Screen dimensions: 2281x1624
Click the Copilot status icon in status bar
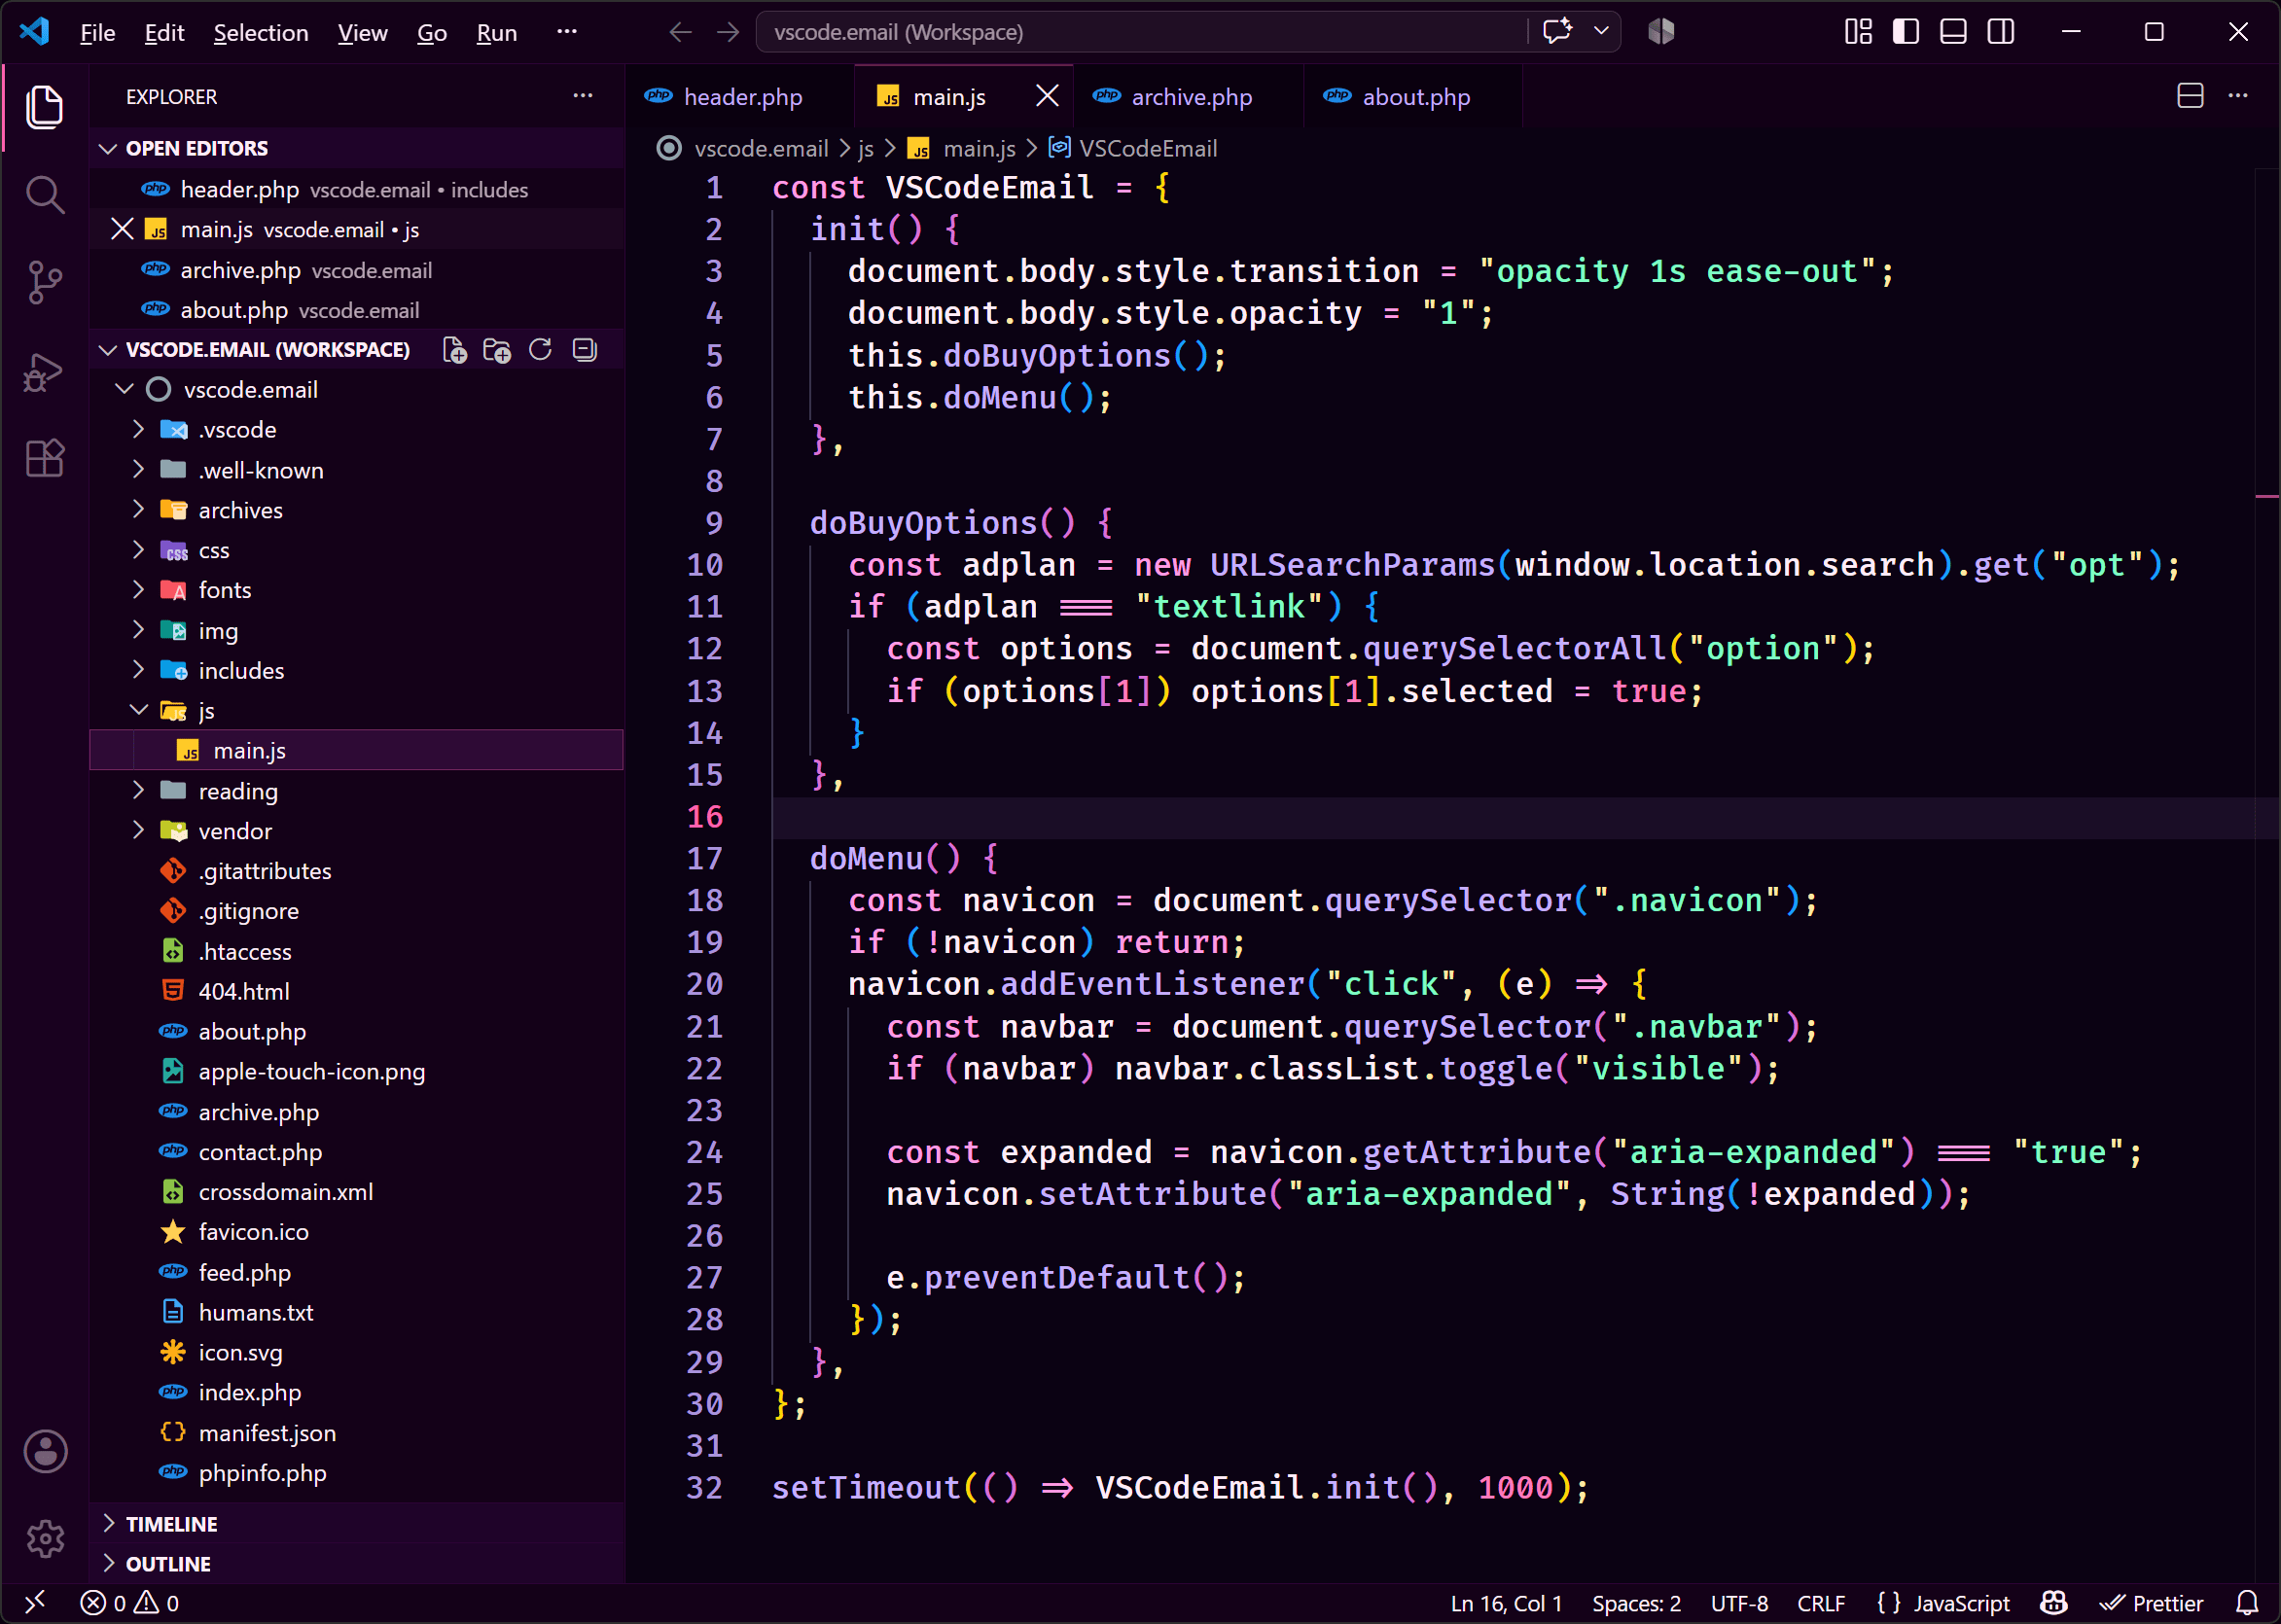tap(2053, 1603)
